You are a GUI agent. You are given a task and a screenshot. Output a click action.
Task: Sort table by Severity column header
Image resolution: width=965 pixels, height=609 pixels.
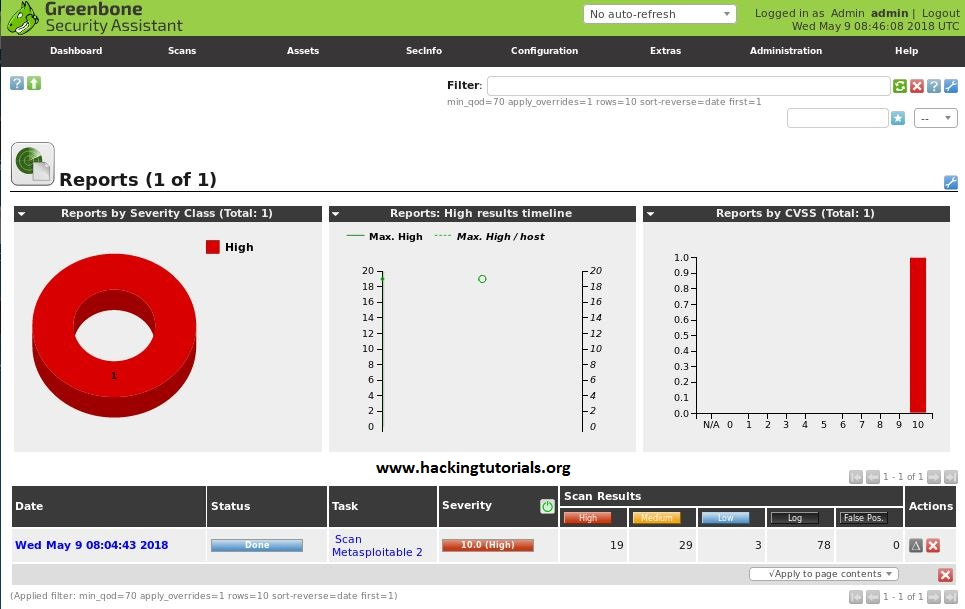(x=467, y=505)
